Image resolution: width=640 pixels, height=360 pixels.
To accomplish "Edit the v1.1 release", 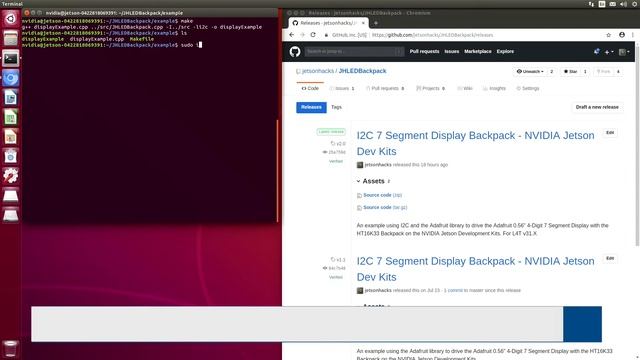I will (x=610, y=258).
